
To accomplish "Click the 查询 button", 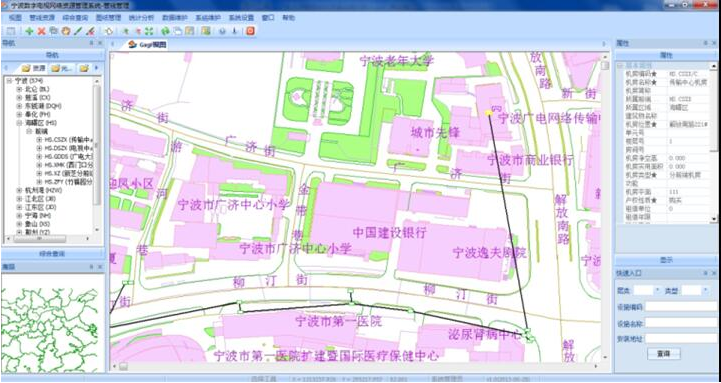I will pyautogui.click(x=664, y=354).
